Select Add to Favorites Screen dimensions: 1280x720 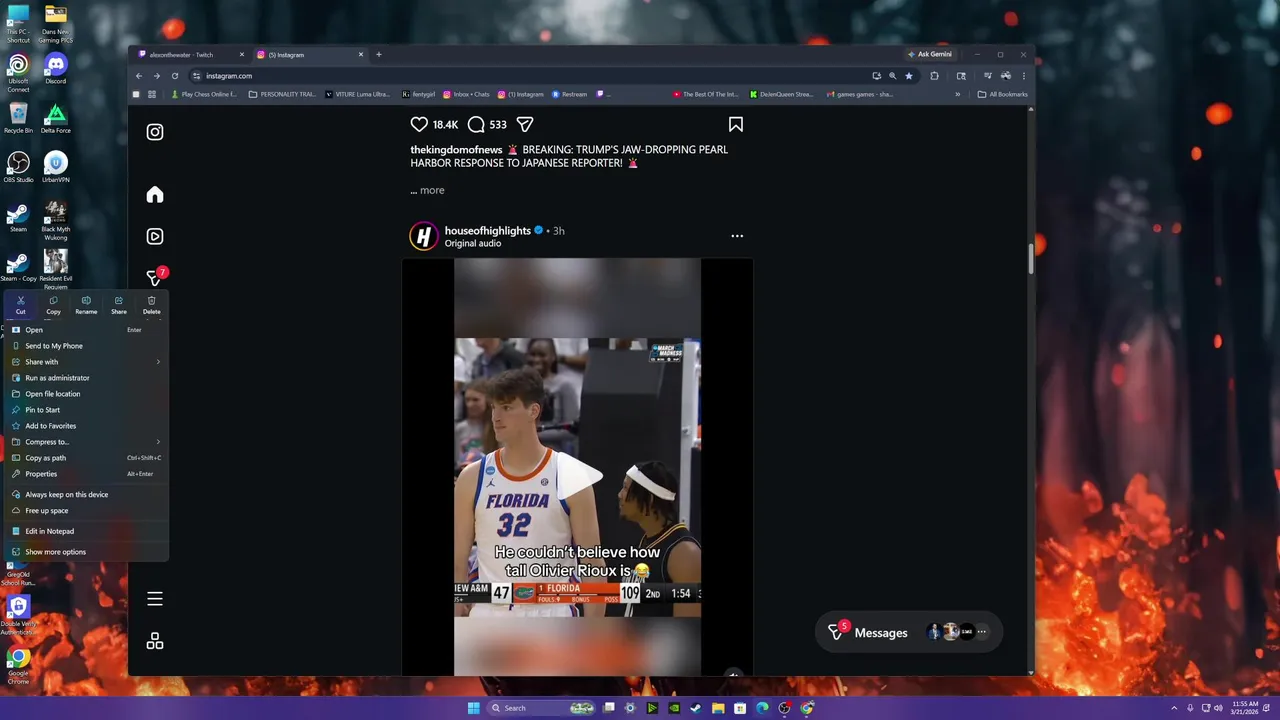[x=86, y=426]
